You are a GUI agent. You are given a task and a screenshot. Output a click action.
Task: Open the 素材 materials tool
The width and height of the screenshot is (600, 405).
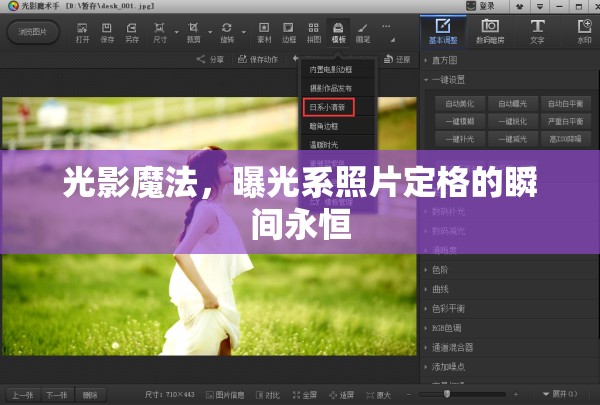[x=264, y=33]
